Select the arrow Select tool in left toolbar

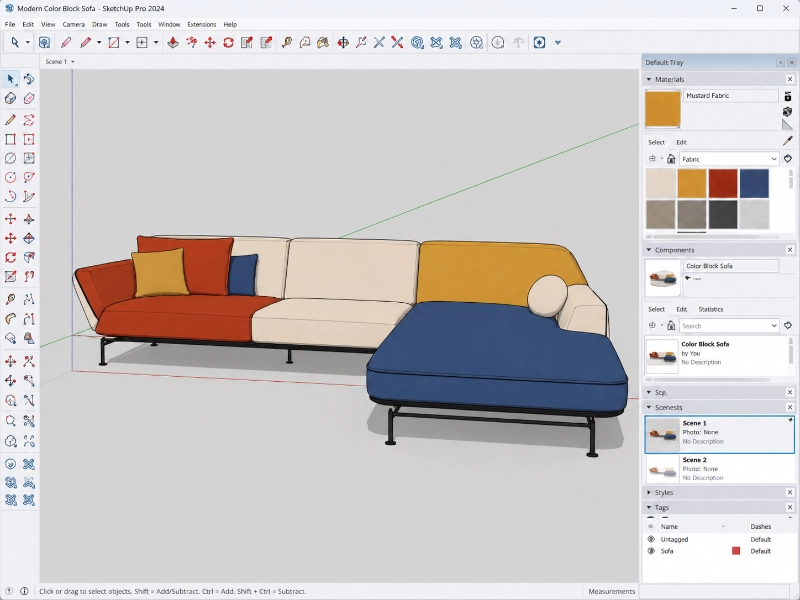click(x=11, y=79)
